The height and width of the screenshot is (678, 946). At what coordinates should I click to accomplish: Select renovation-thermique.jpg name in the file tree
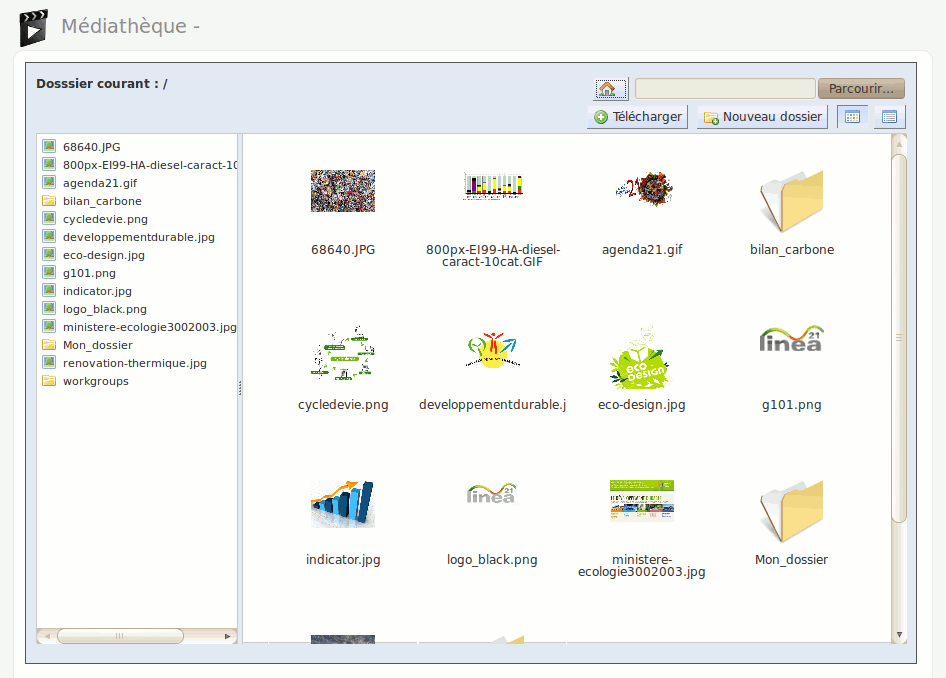[135, 363]
